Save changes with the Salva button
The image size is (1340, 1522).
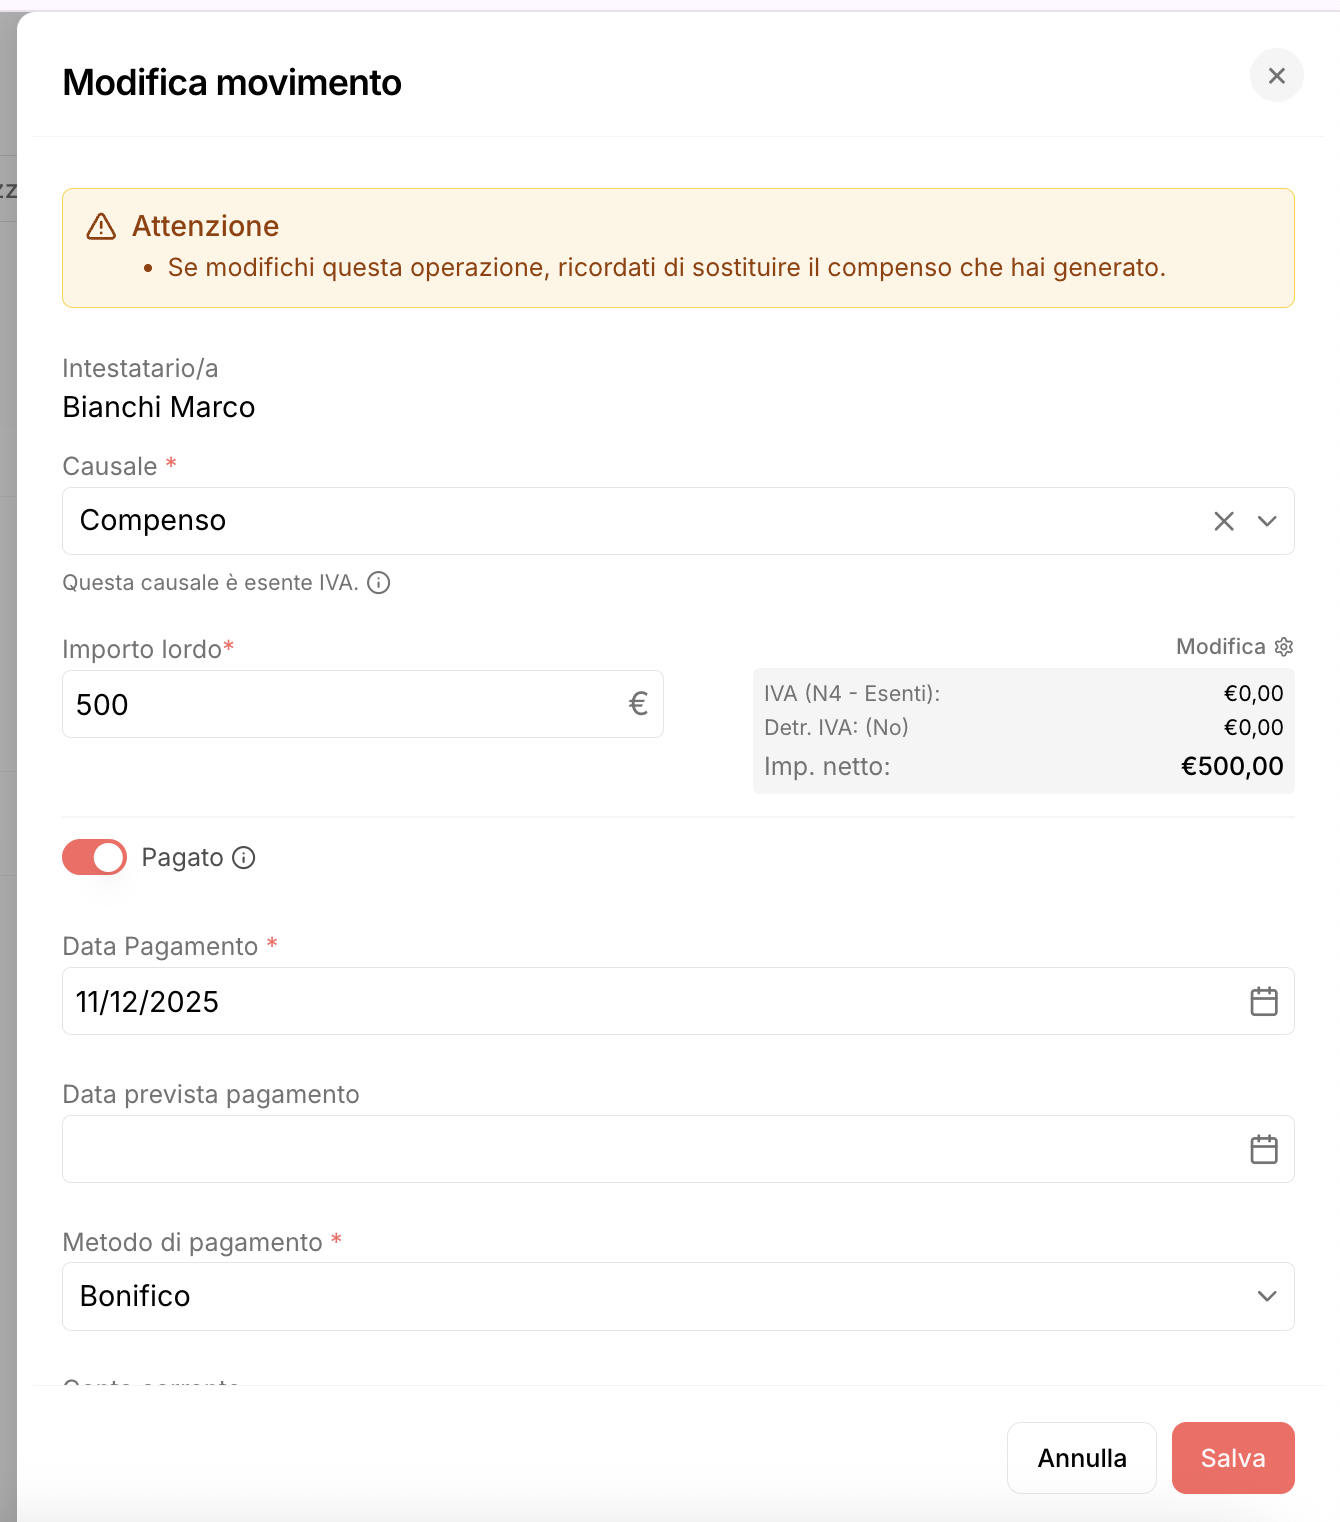coord(1233,1458)
